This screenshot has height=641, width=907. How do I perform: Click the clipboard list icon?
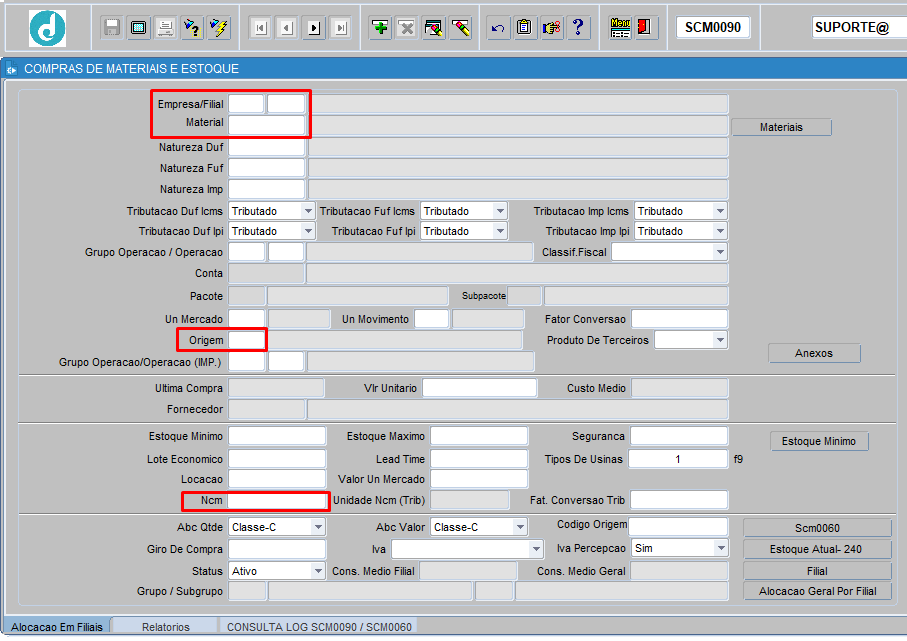(524, 28)
